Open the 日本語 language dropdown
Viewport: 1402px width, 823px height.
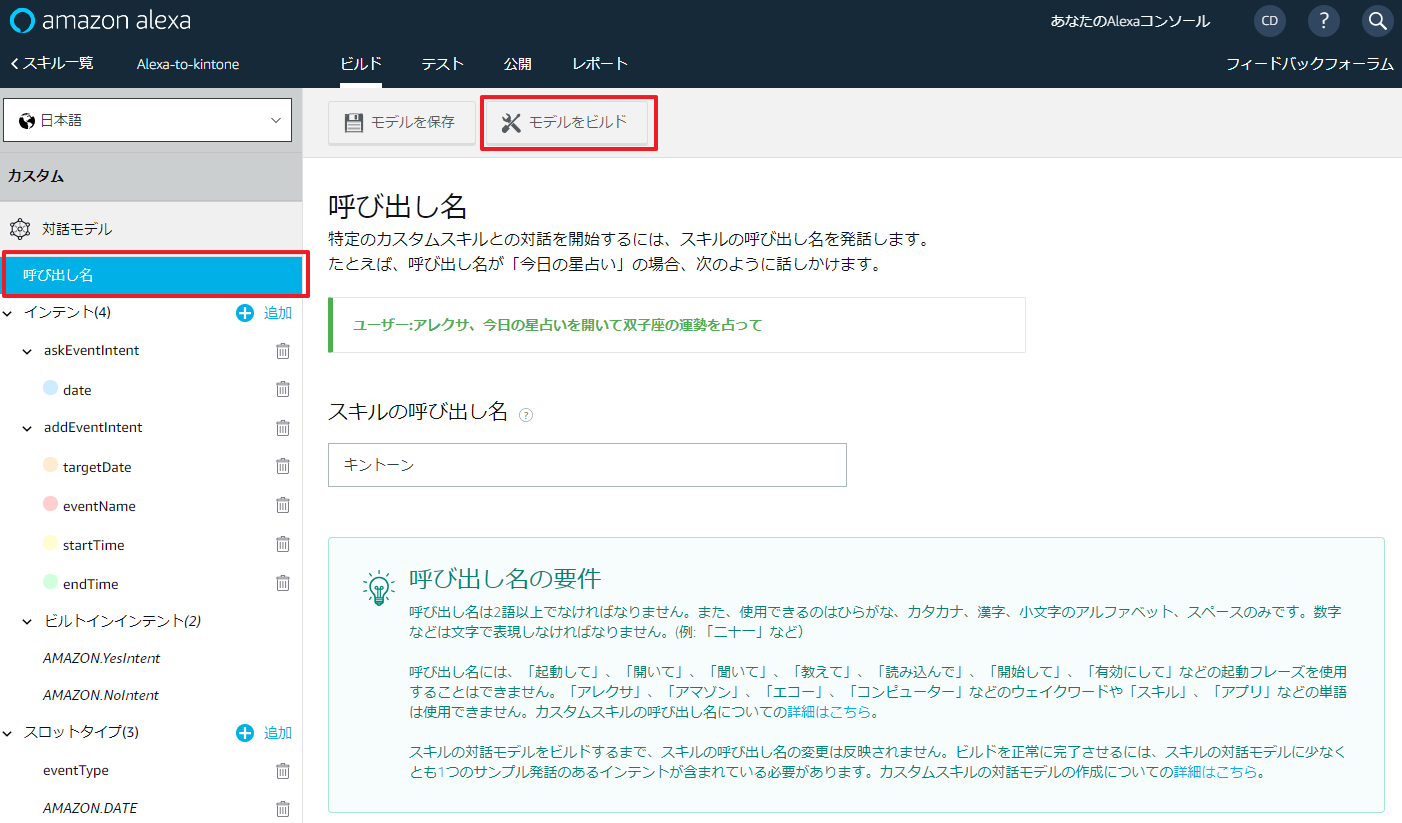click(x=148, y=120)
